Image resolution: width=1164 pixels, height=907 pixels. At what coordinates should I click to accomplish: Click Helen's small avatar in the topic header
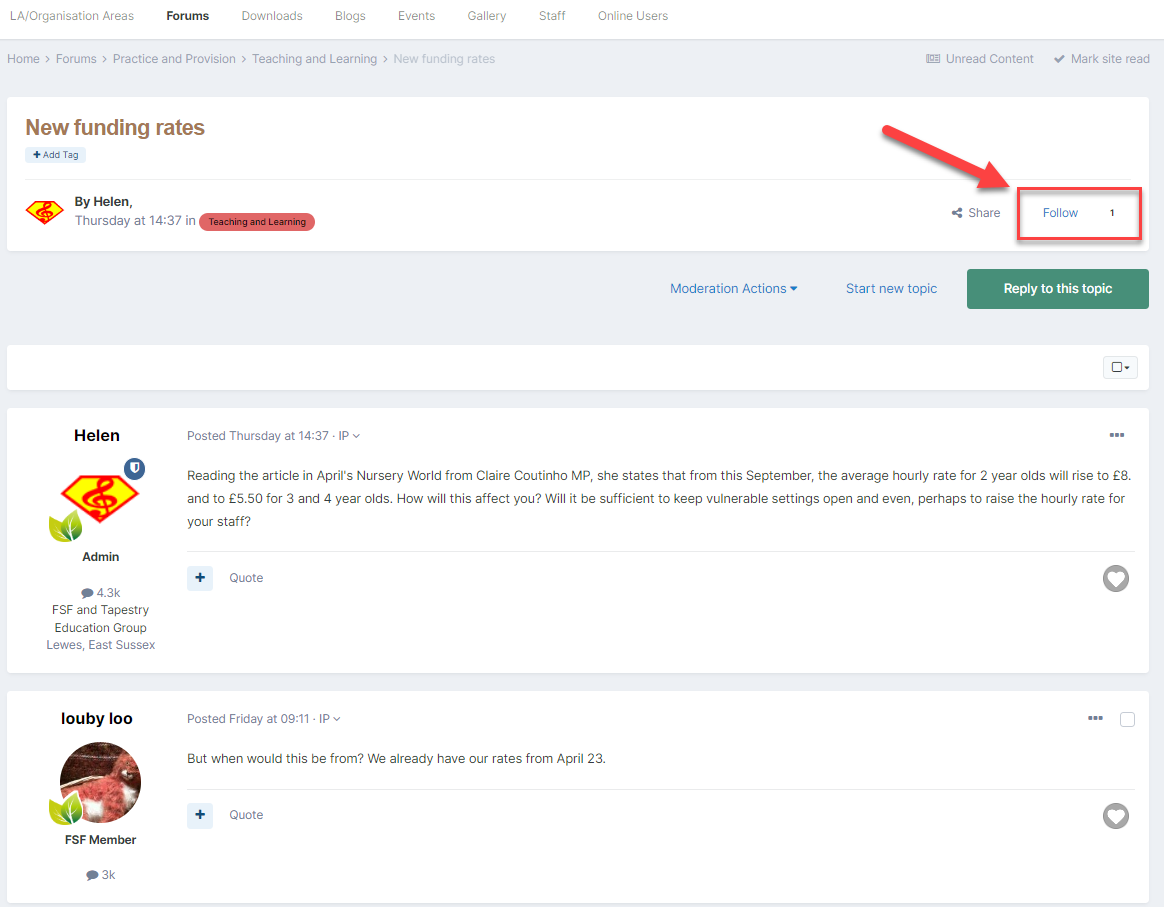click(45, 212)
